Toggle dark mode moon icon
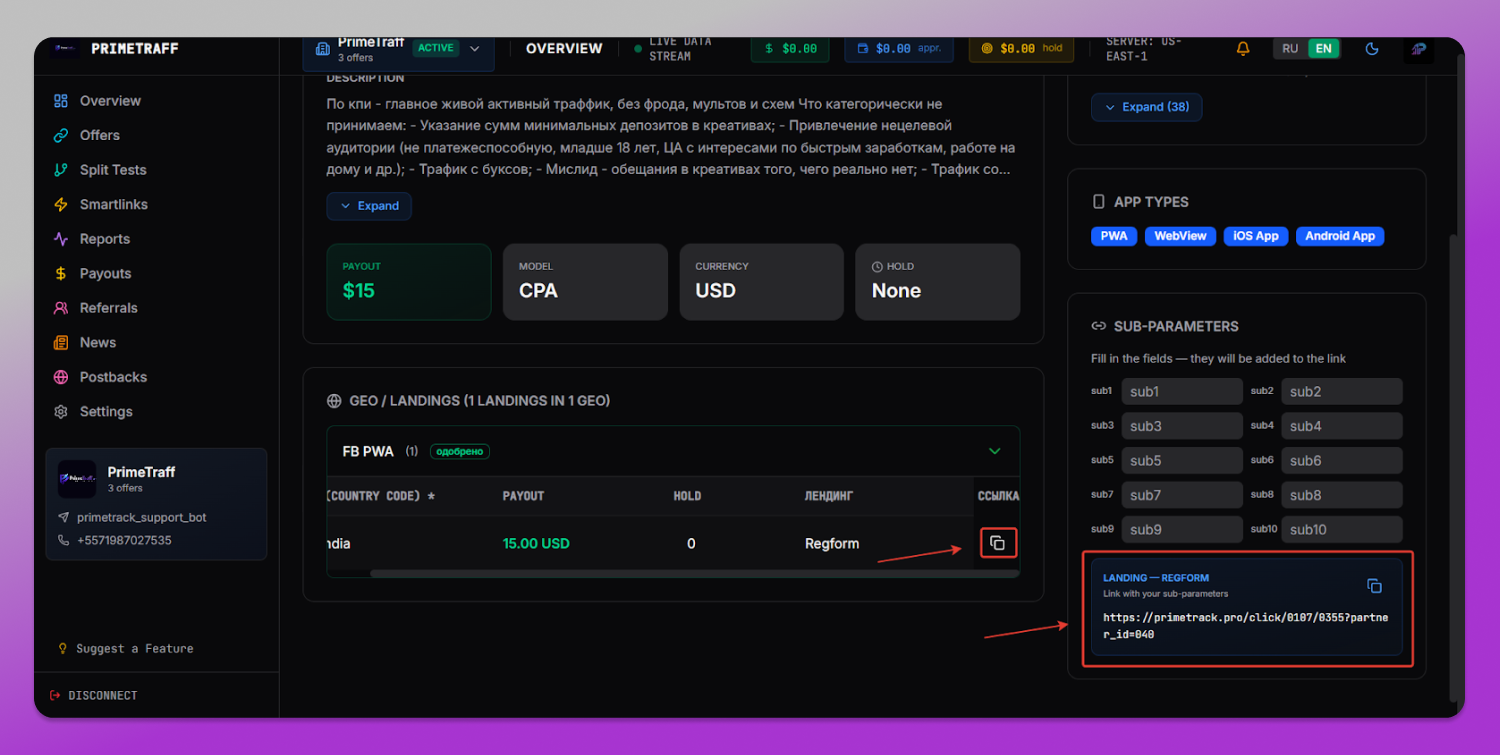Screen dimensions: 1500x755 click(x=1372, y=48)
